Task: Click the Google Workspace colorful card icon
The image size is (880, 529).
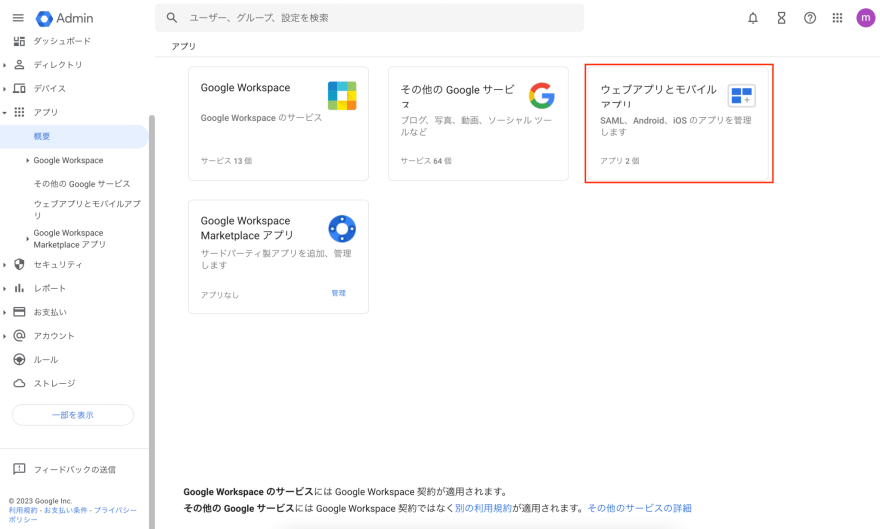Action: click(x=342, y=95)
